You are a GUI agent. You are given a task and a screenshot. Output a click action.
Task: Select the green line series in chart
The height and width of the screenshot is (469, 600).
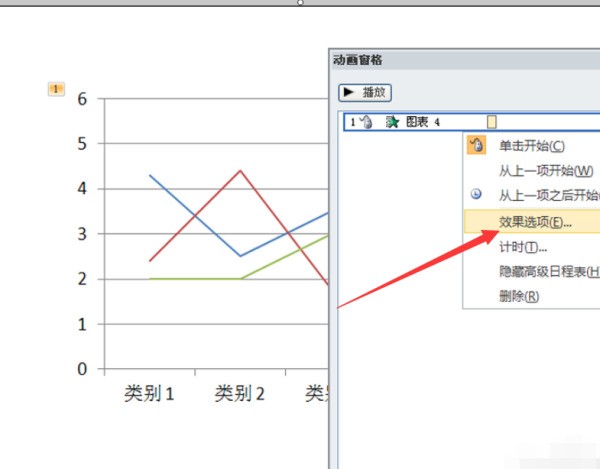point(195,279)
